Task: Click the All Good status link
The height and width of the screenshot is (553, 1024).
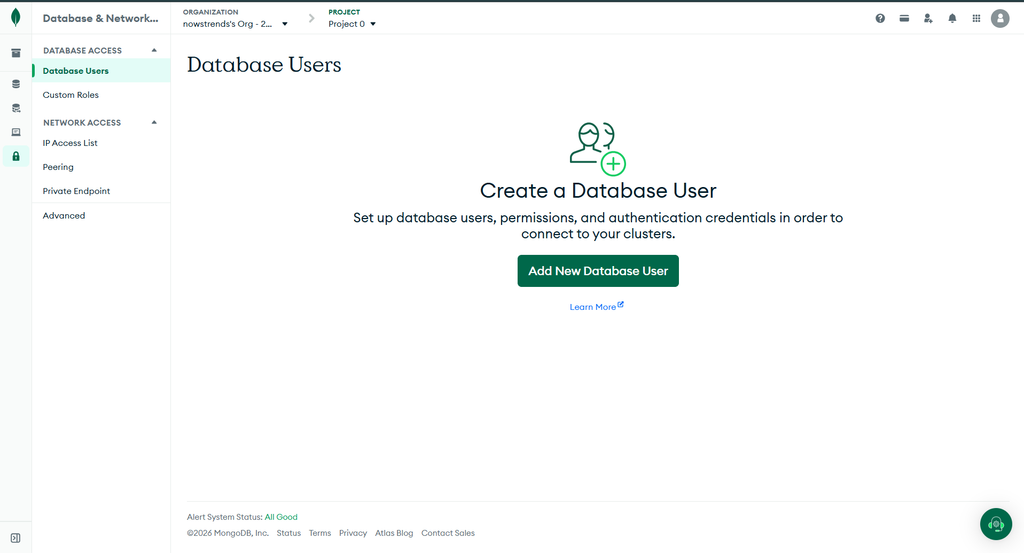Action: [x=281, y=517]
